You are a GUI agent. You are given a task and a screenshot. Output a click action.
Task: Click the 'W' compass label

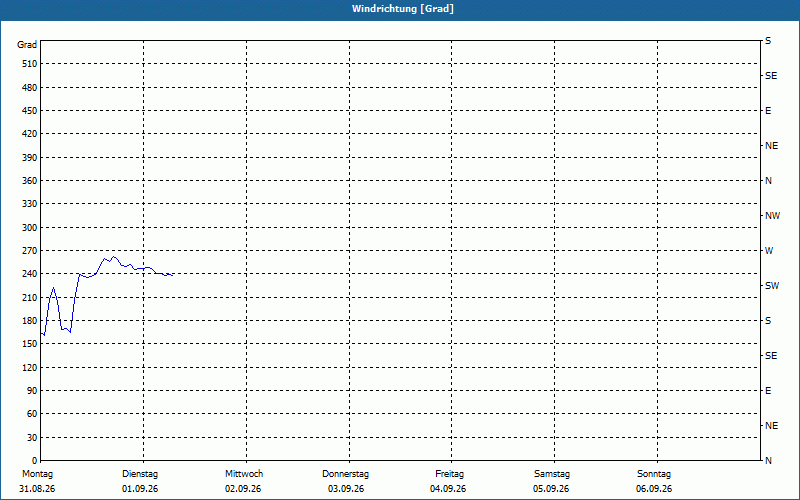(769, 251)
